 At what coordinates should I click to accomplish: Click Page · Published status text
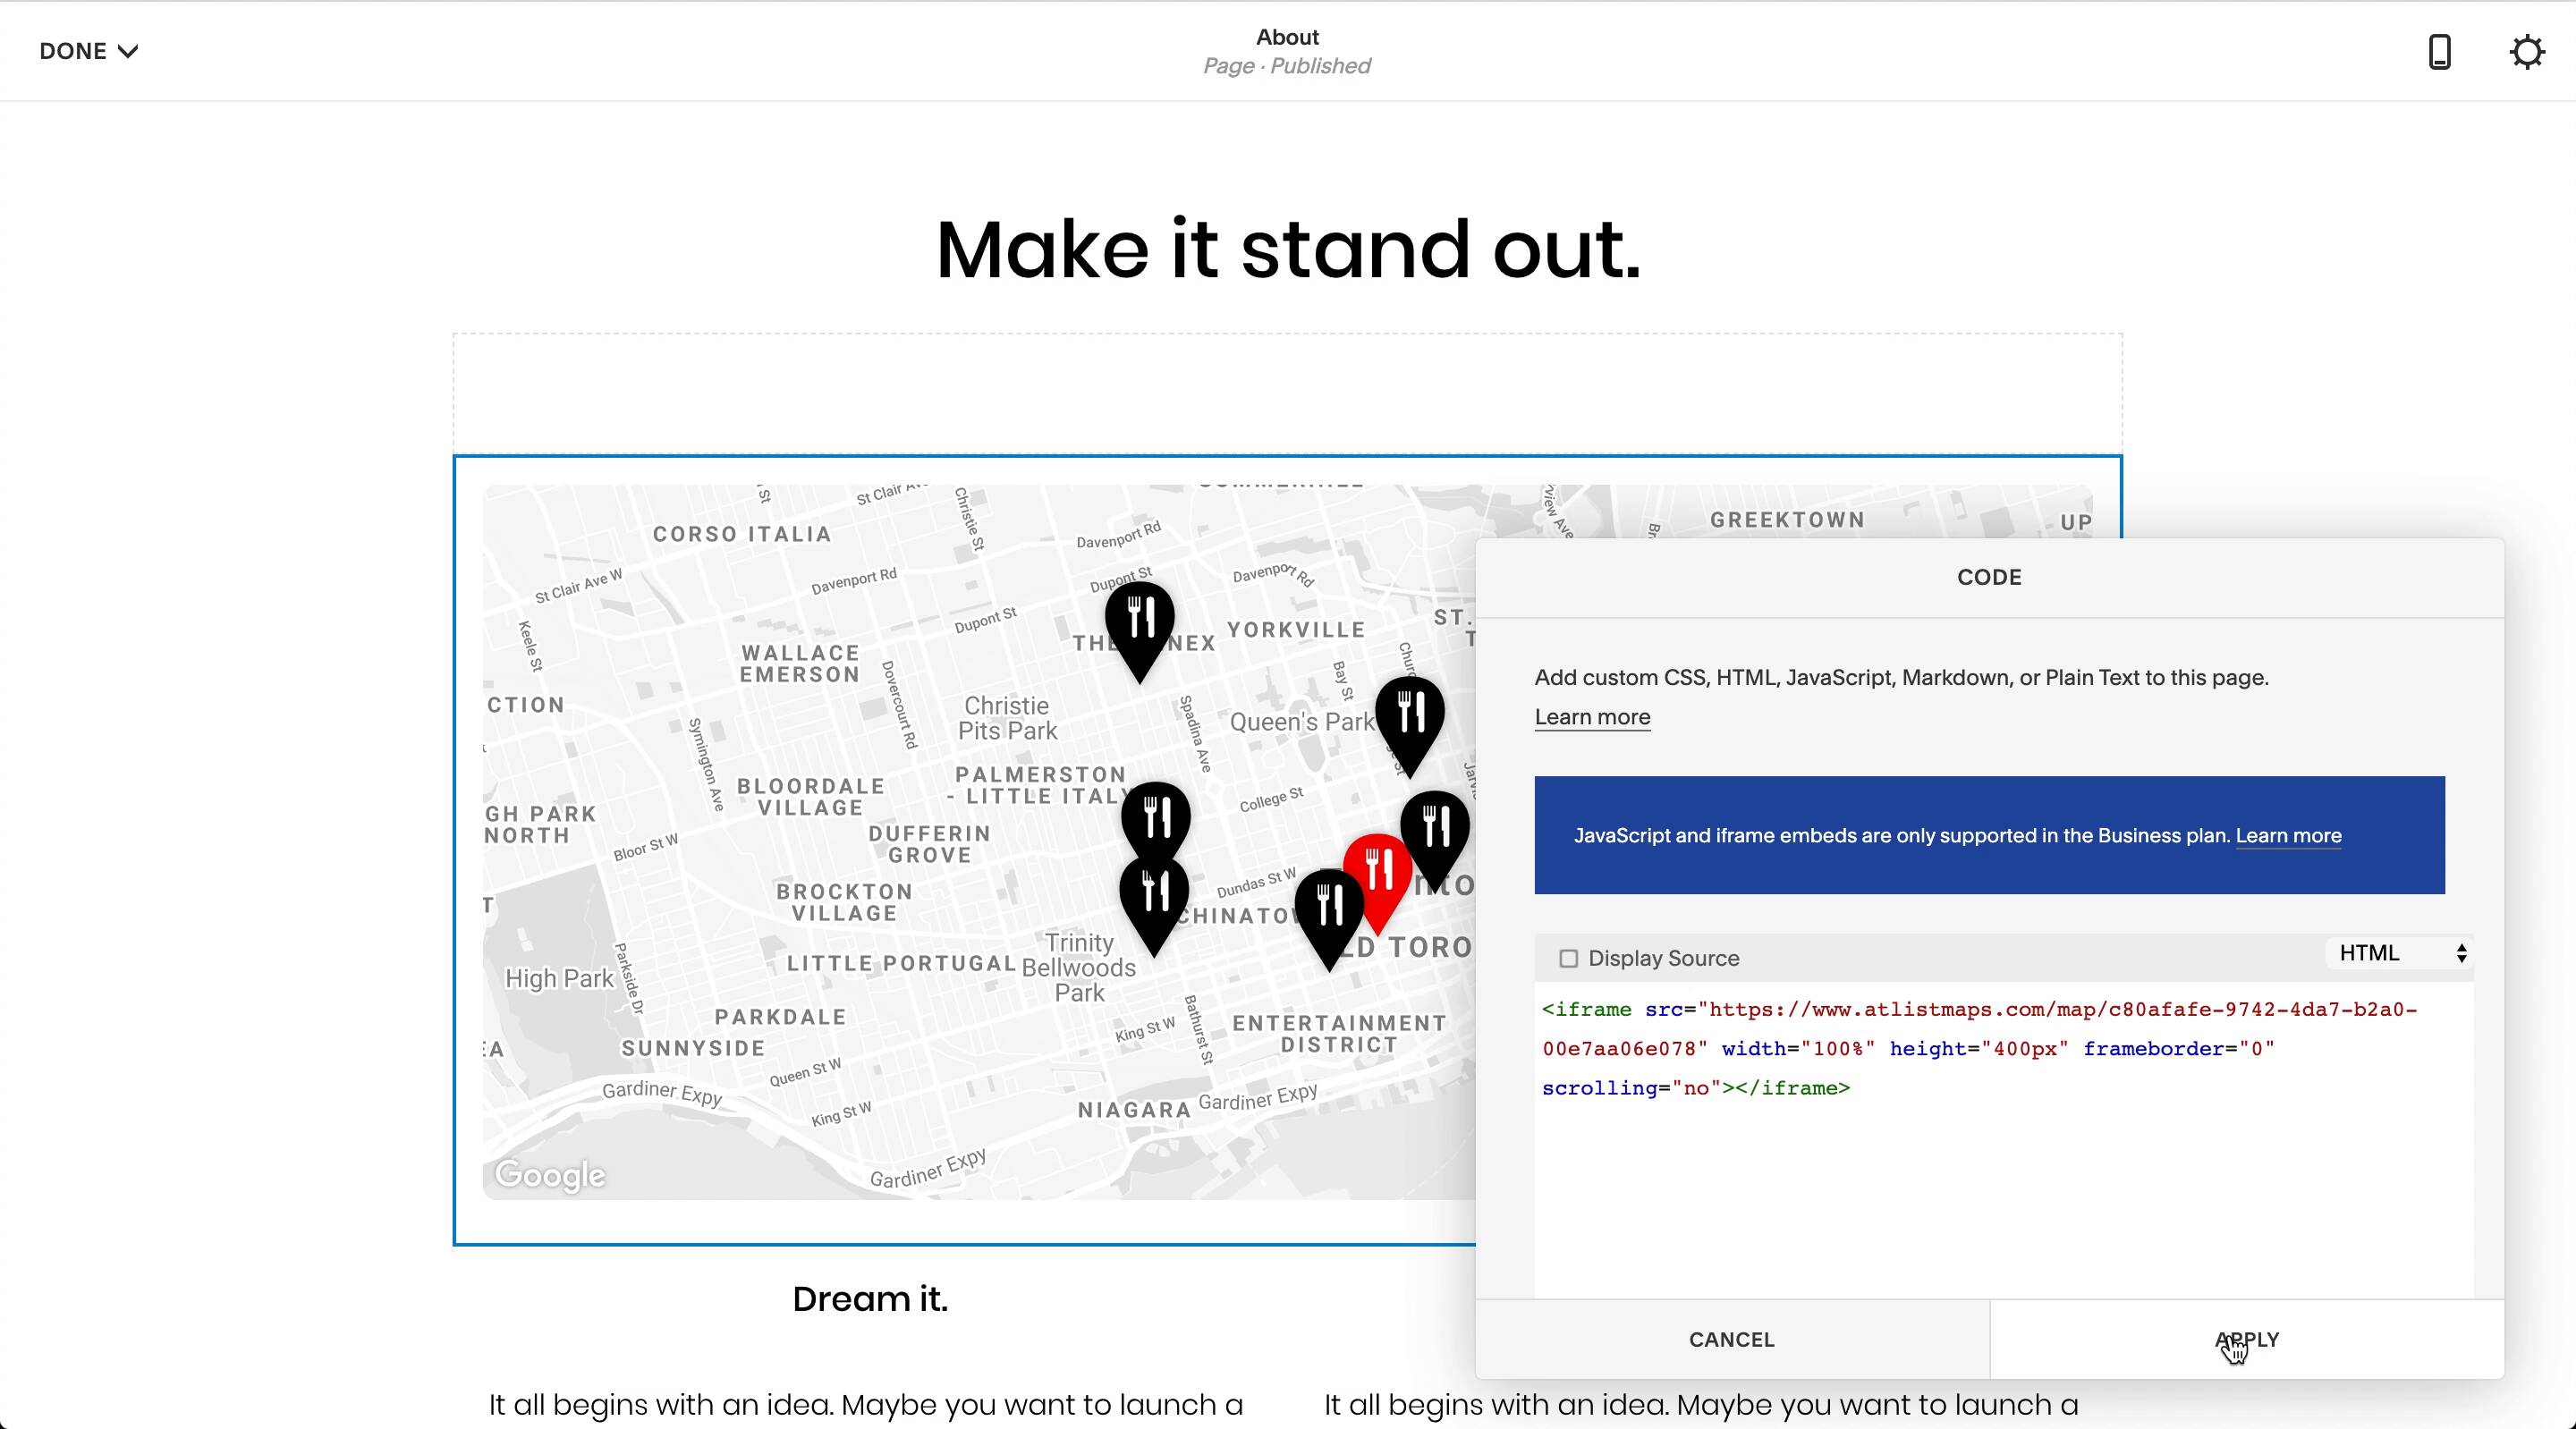1286,66
